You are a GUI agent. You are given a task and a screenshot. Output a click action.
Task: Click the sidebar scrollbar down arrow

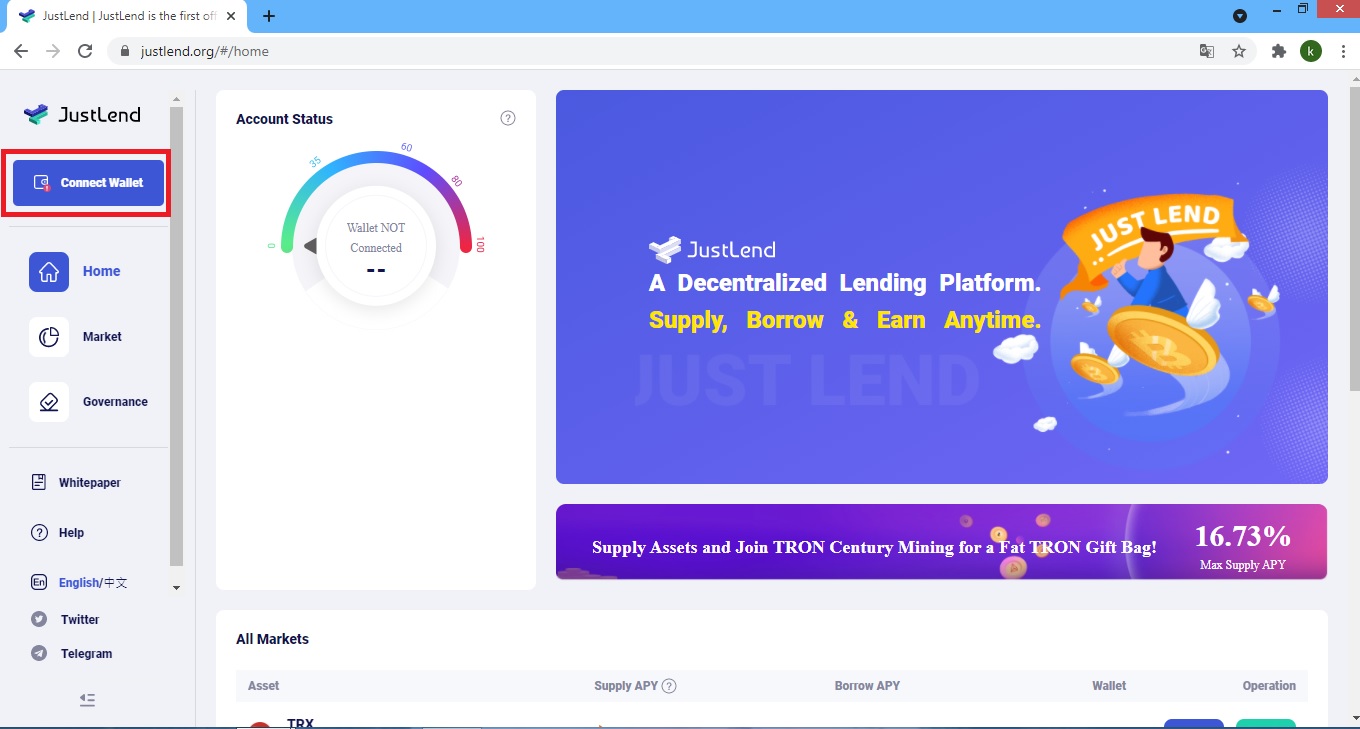(177, 588)
